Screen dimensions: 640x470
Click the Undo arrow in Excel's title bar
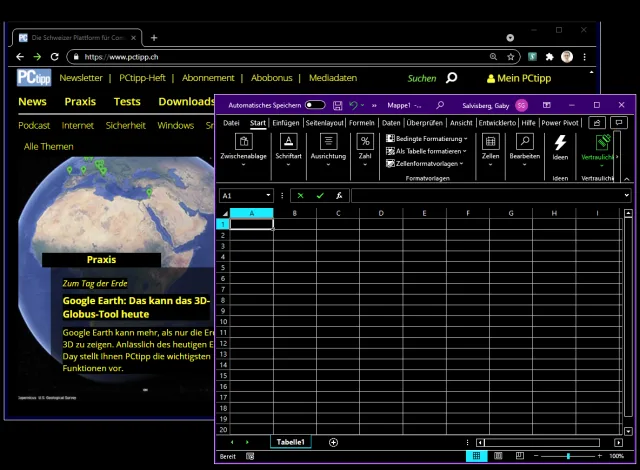coord(353,105)
